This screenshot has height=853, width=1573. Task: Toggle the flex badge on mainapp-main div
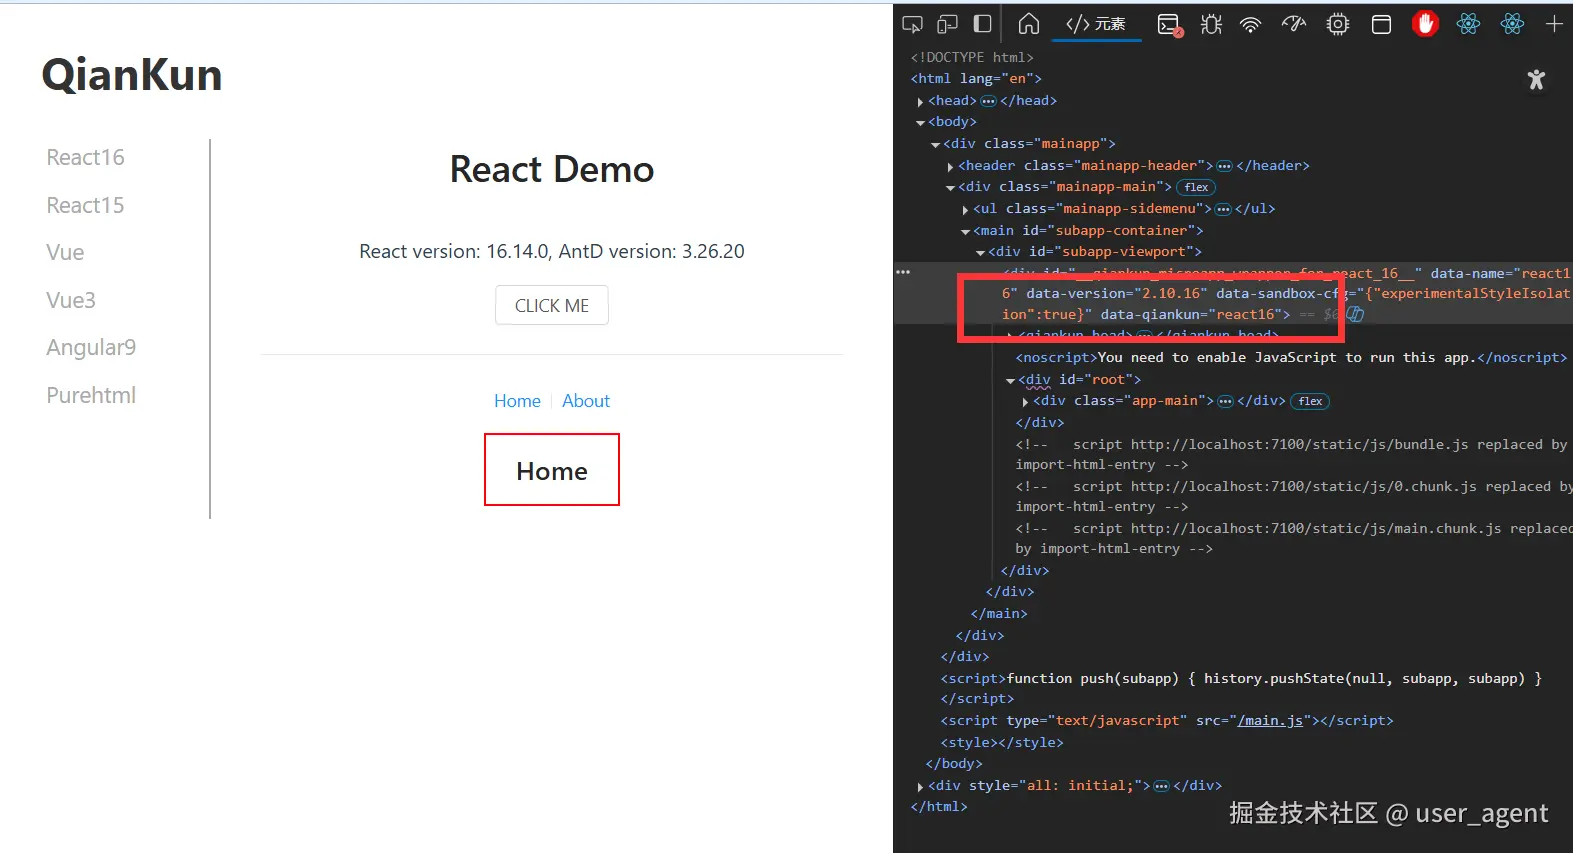(x=1196, y=187)
